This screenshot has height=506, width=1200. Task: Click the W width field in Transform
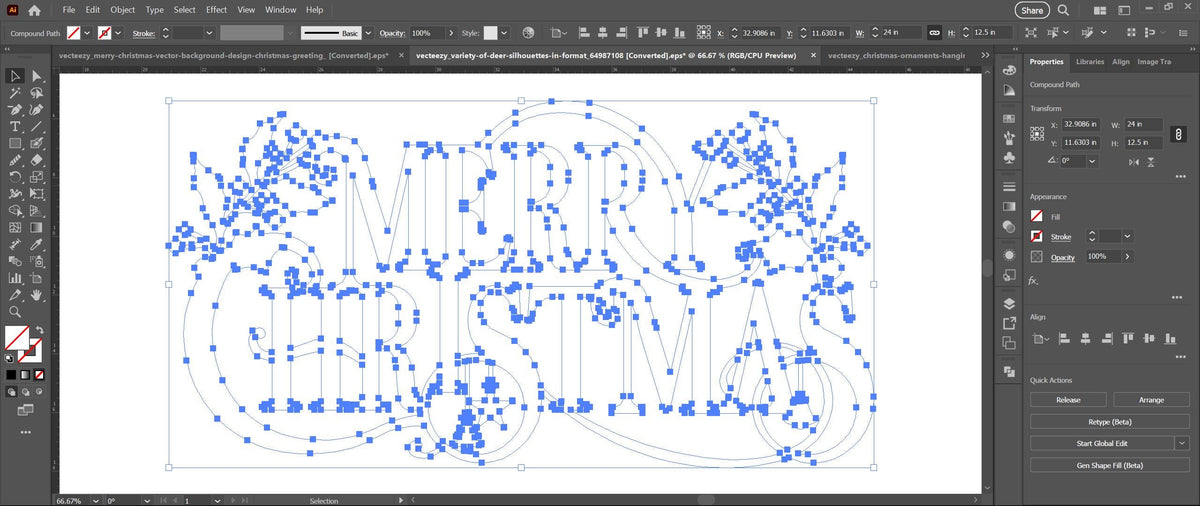[1144, 125]
